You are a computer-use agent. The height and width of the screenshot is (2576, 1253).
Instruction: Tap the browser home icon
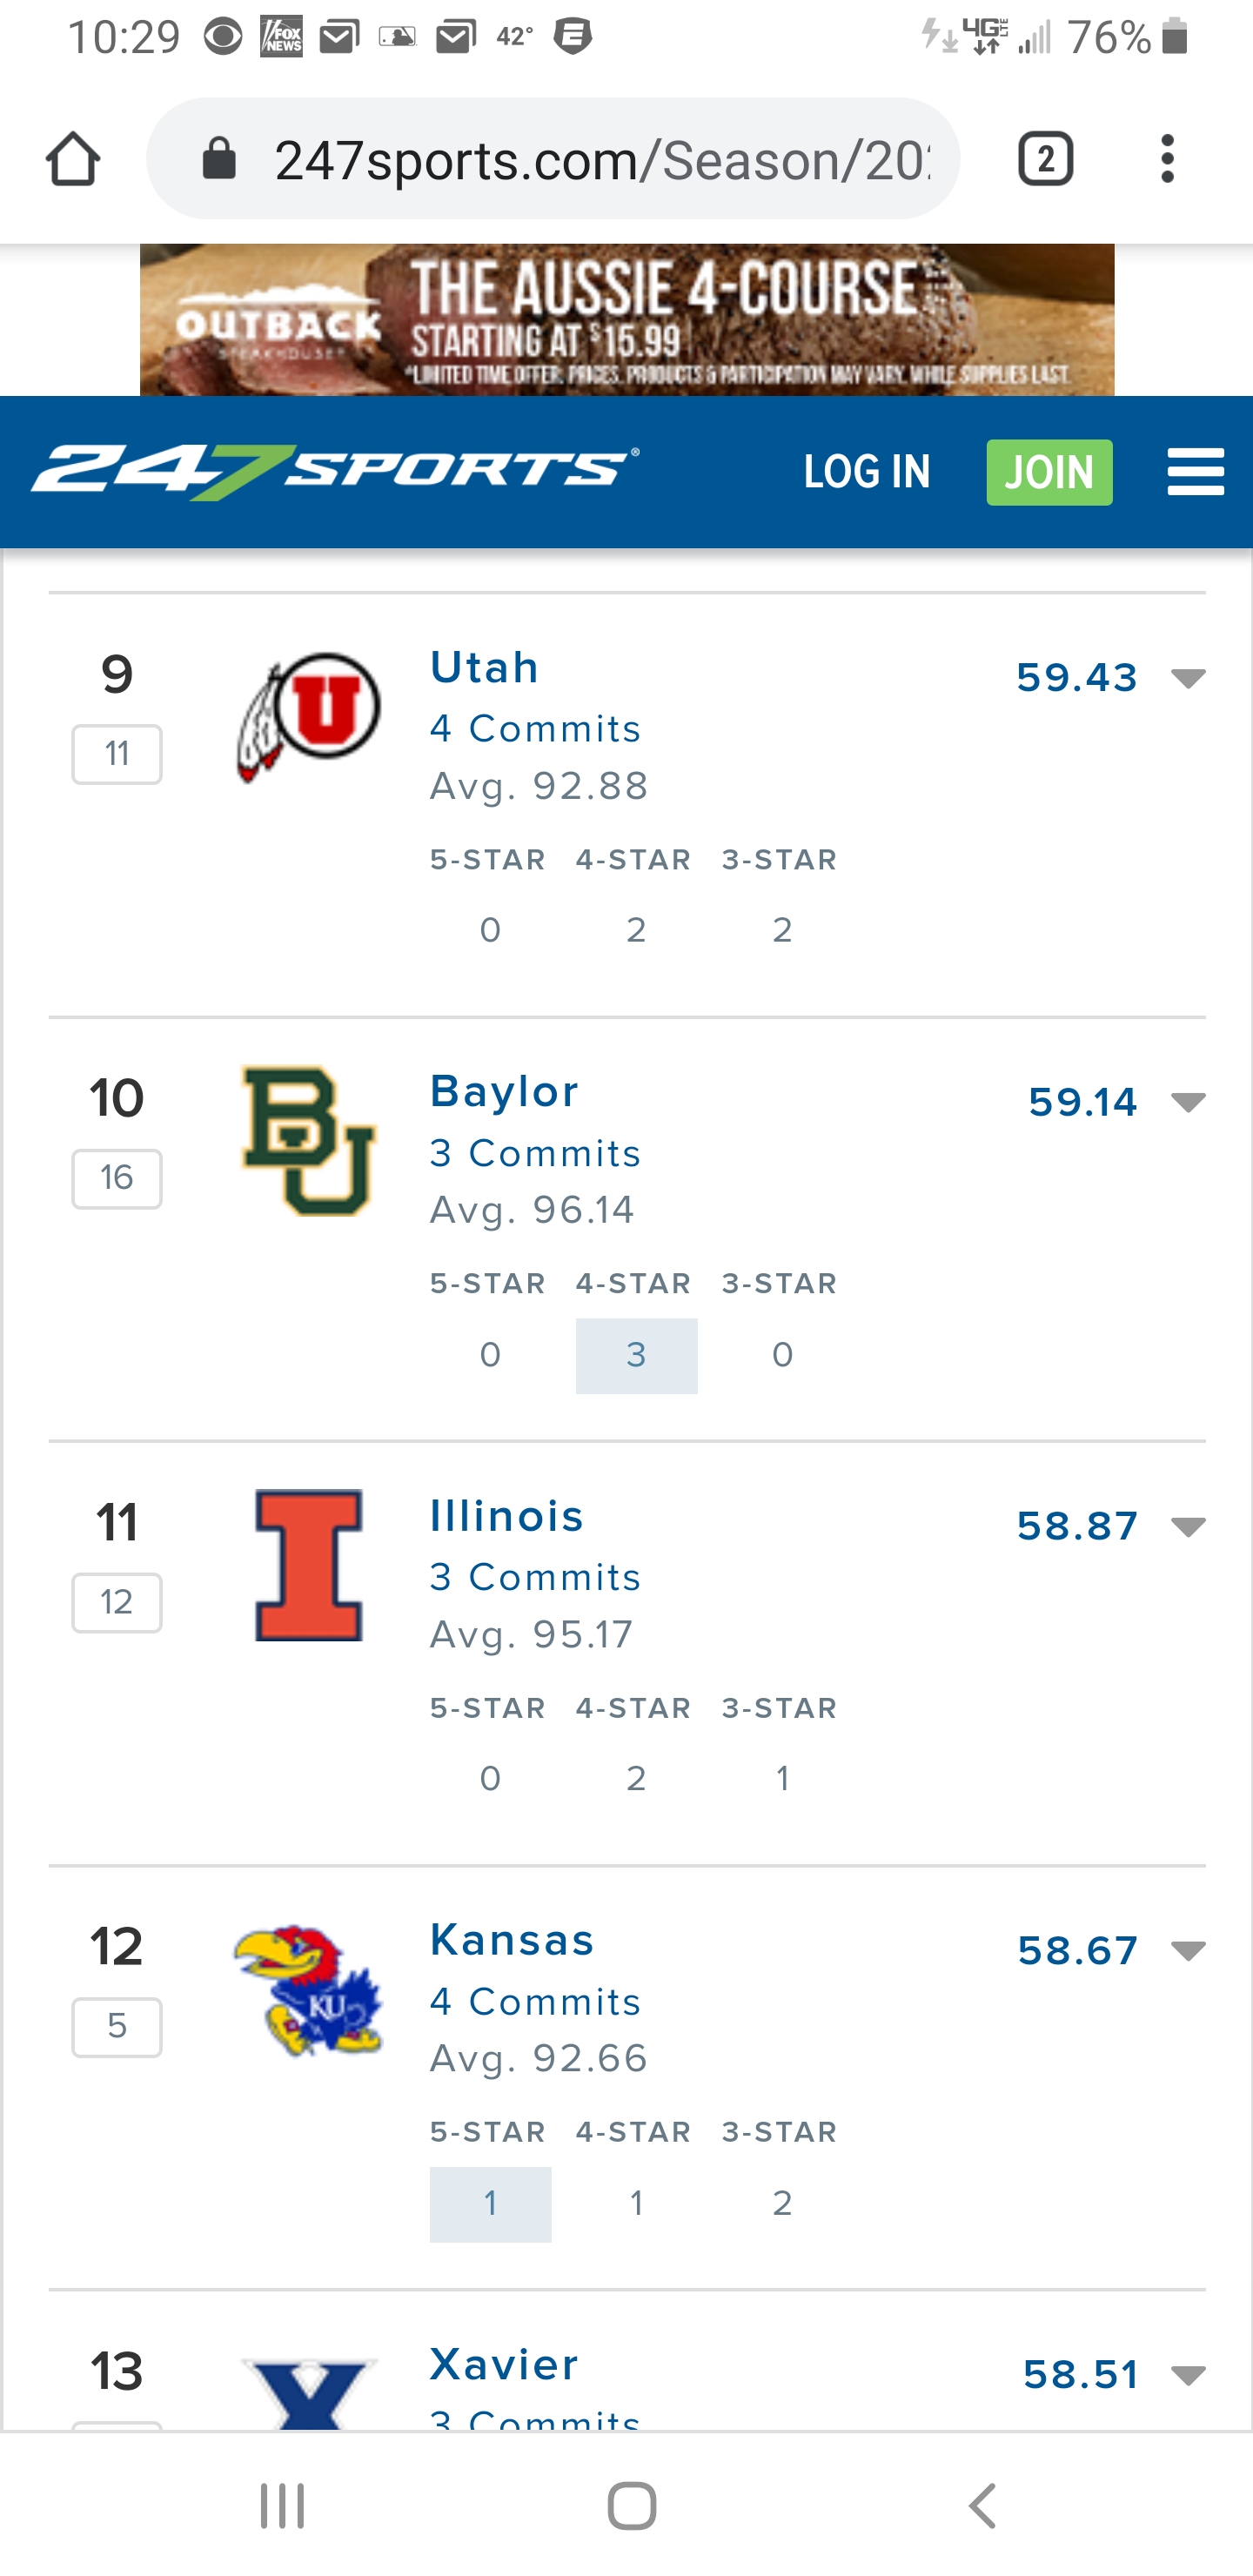coord(73,159)
